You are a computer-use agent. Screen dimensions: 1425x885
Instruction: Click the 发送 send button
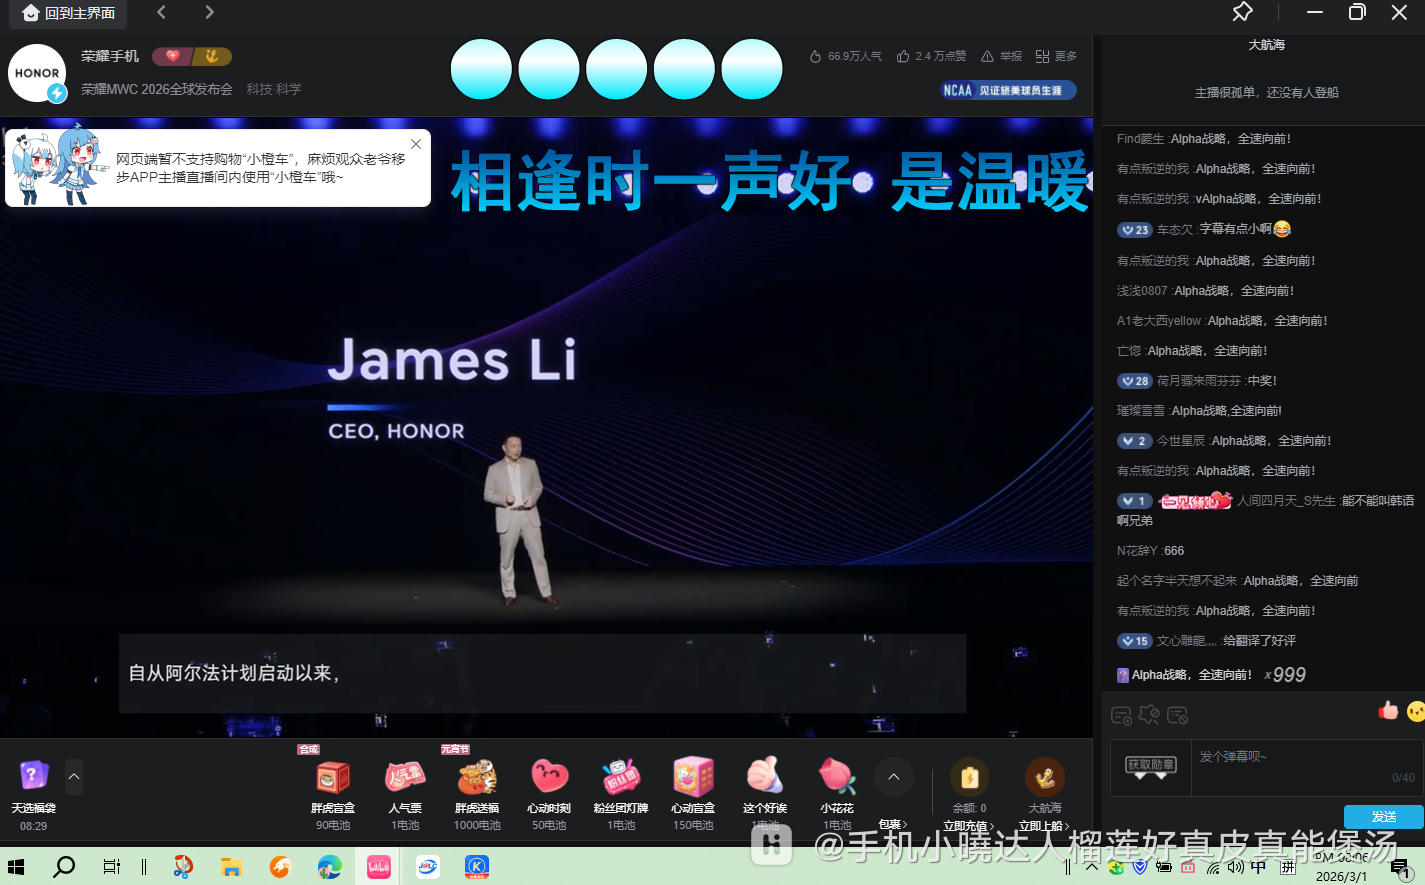tap(1384, 817)
